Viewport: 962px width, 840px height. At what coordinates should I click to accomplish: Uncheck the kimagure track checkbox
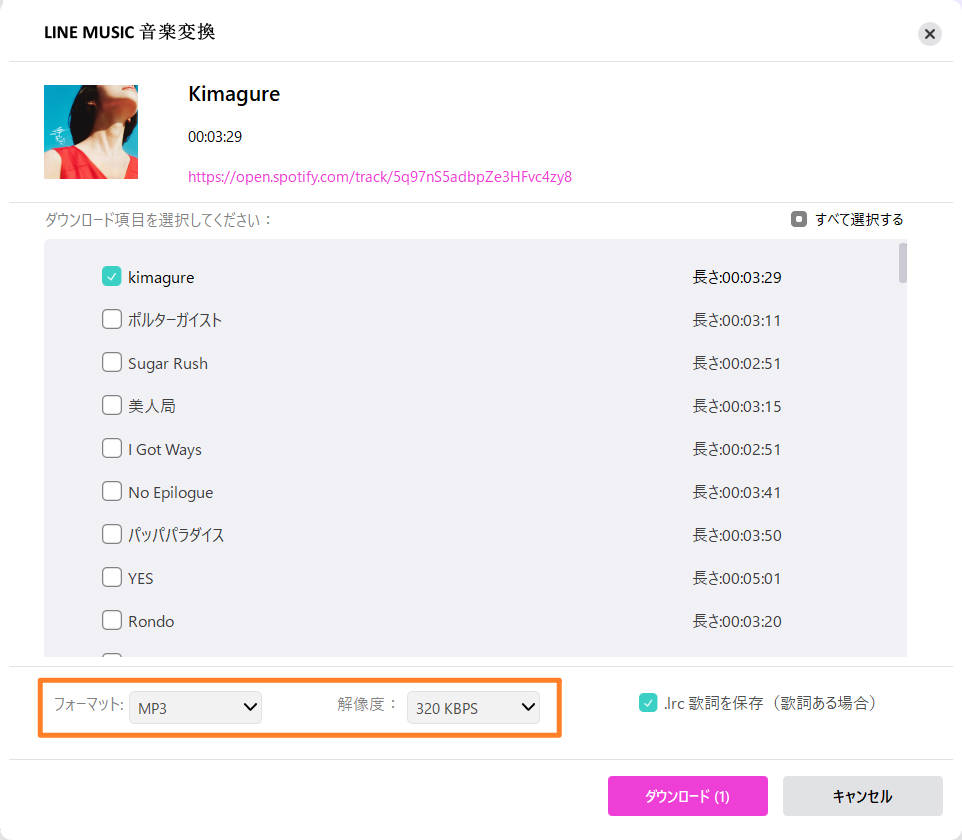tap(112, 276)
